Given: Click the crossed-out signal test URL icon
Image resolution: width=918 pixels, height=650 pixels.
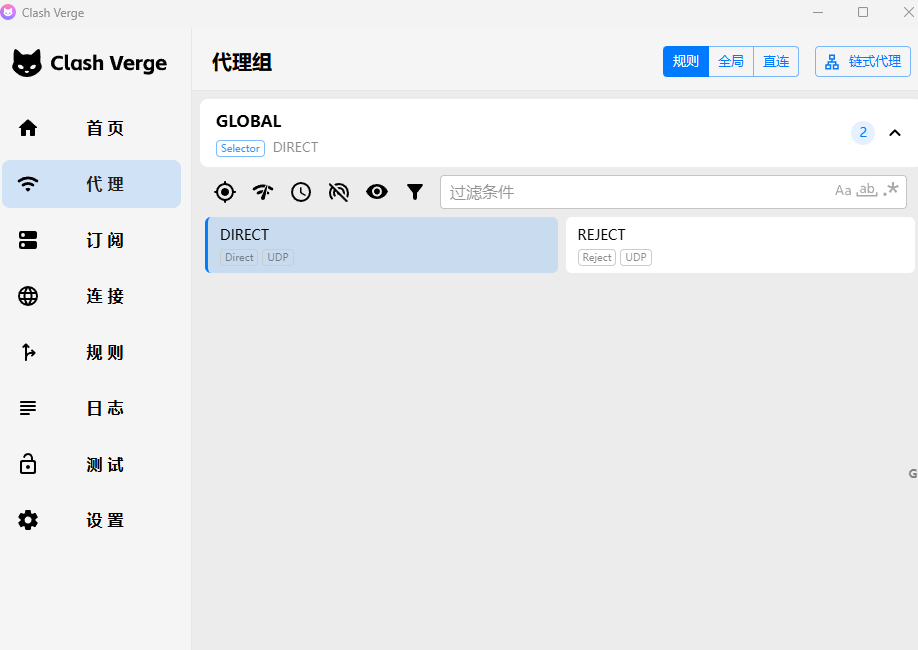Looking at the screenshot, I should 339,192.
